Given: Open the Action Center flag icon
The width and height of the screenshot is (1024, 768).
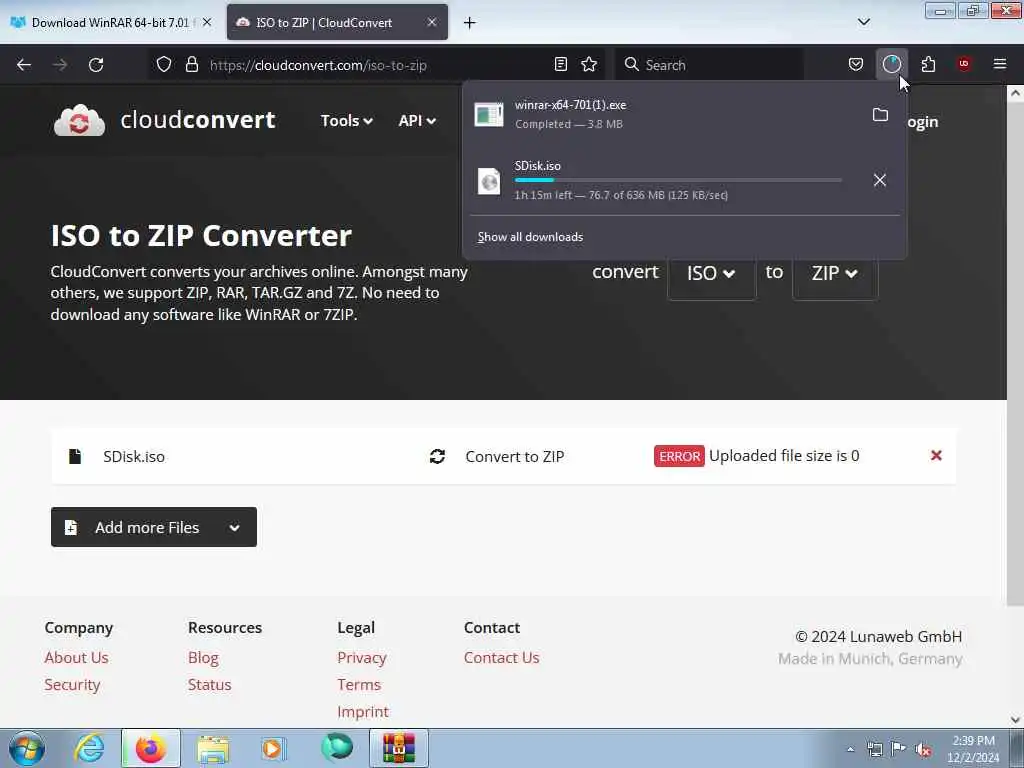Looking at the screenshot, I should [899, 749].
